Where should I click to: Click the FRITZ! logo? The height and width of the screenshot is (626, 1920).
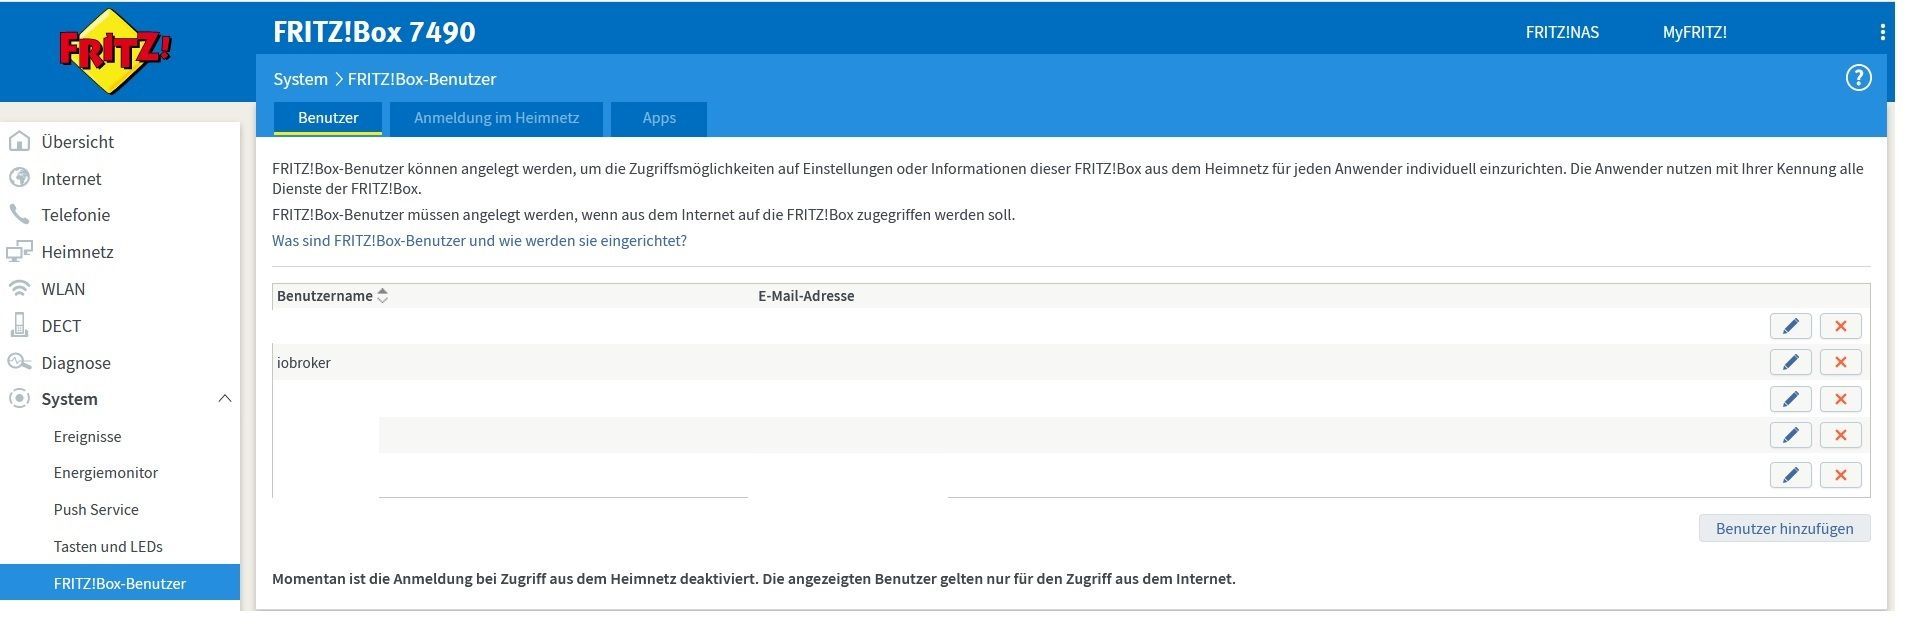coord(114,51)
